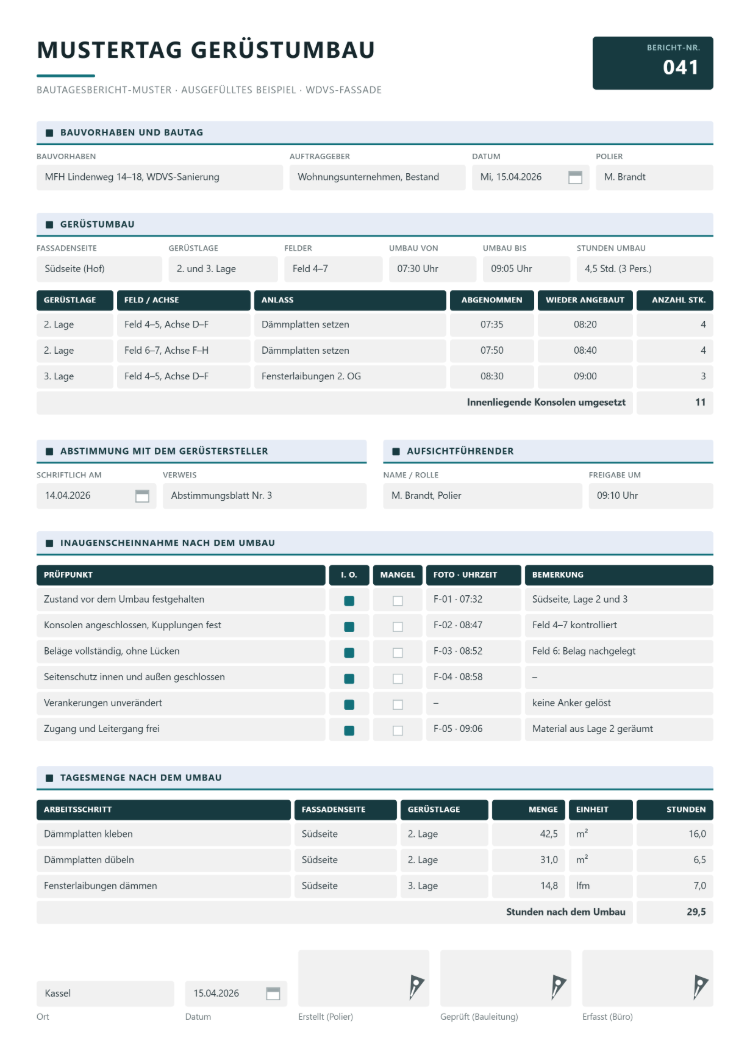Click the signature pen icon for Erfasst (Büro)
This screenshot has width=750, height=1060.
tap(701, 987)
